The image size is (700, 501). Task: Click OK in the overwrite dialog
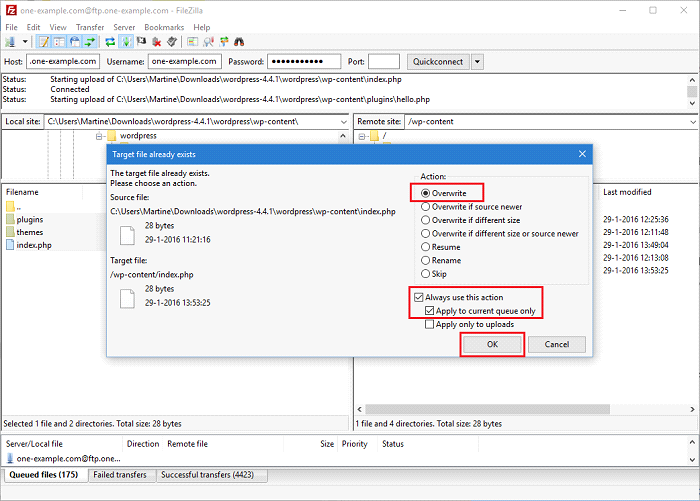(x=491, y=344)
